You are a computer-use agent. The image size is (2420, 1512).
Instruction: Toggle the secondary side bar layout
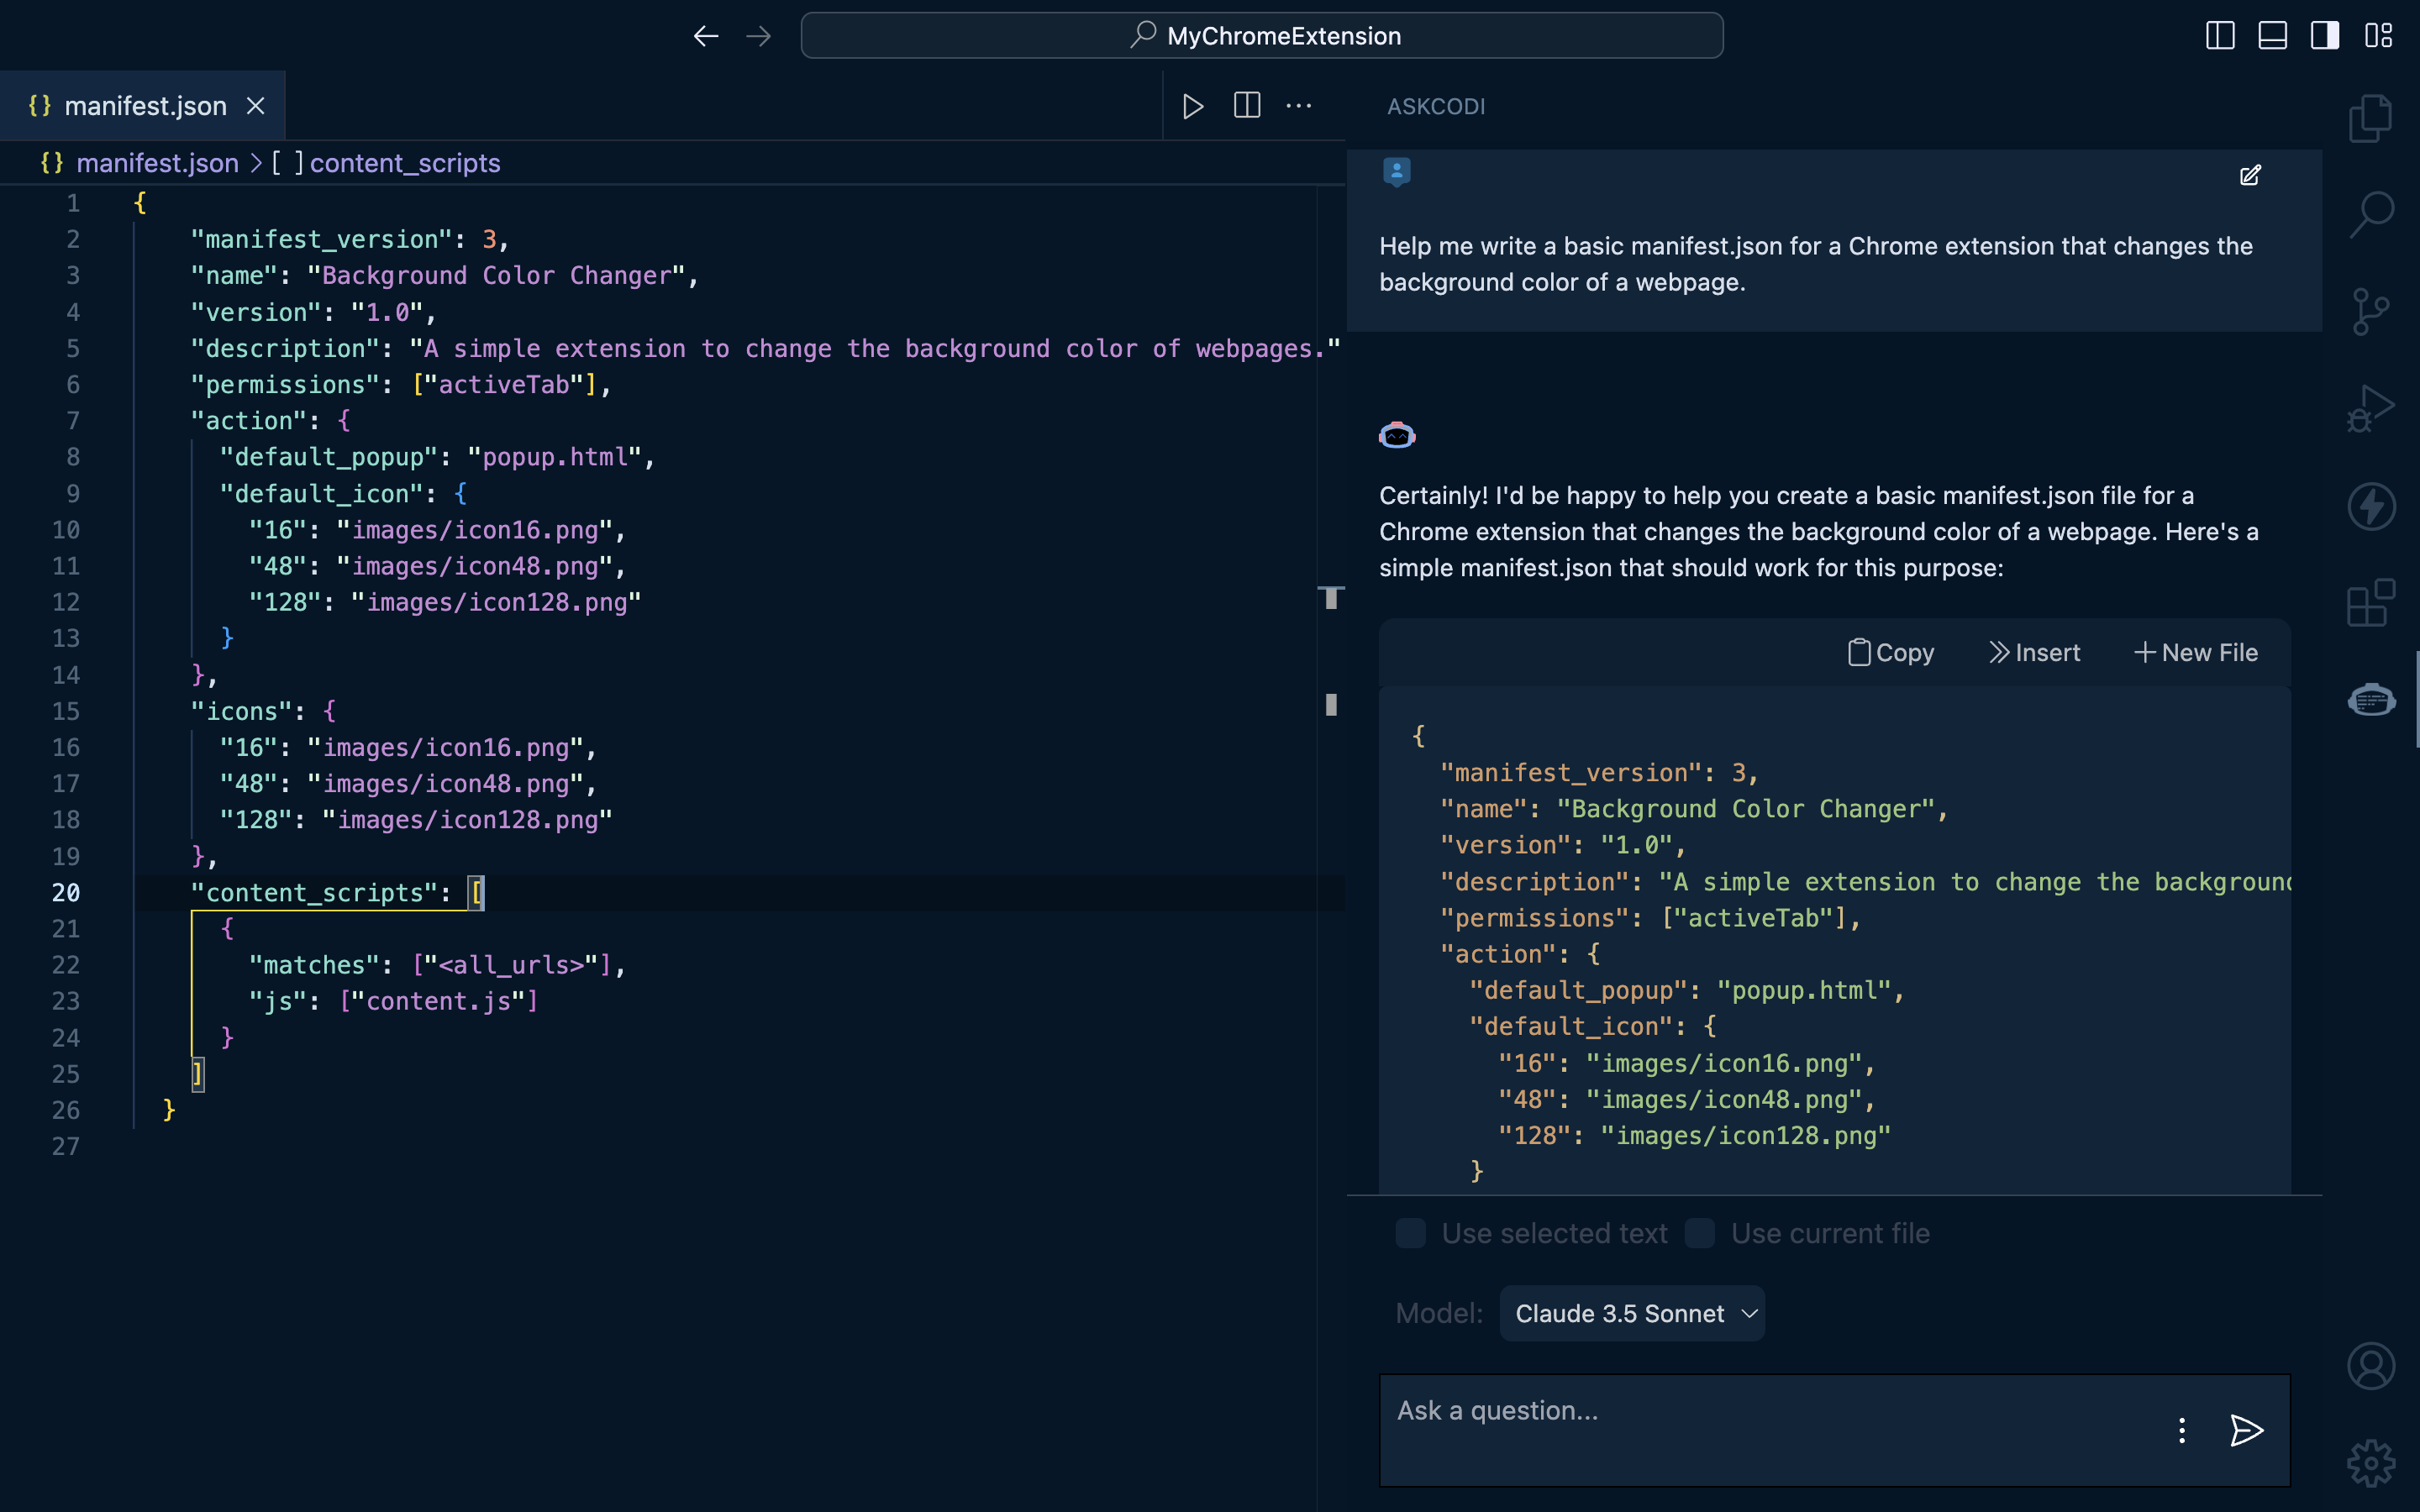tap(2325, 36)
